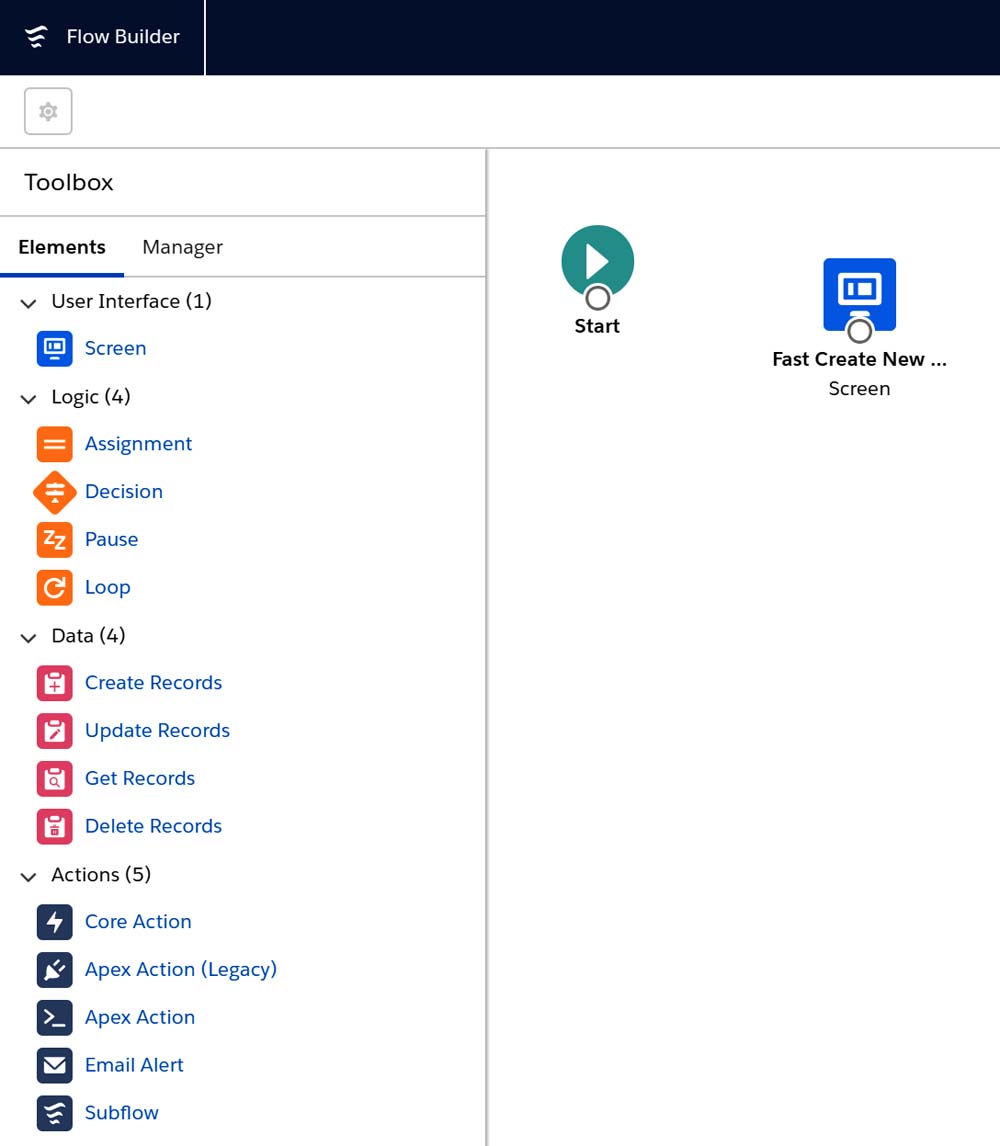The height and width of the screenshot is (1146, 1000).
Task: Select the Create Records icon
Action: (54, 683)
